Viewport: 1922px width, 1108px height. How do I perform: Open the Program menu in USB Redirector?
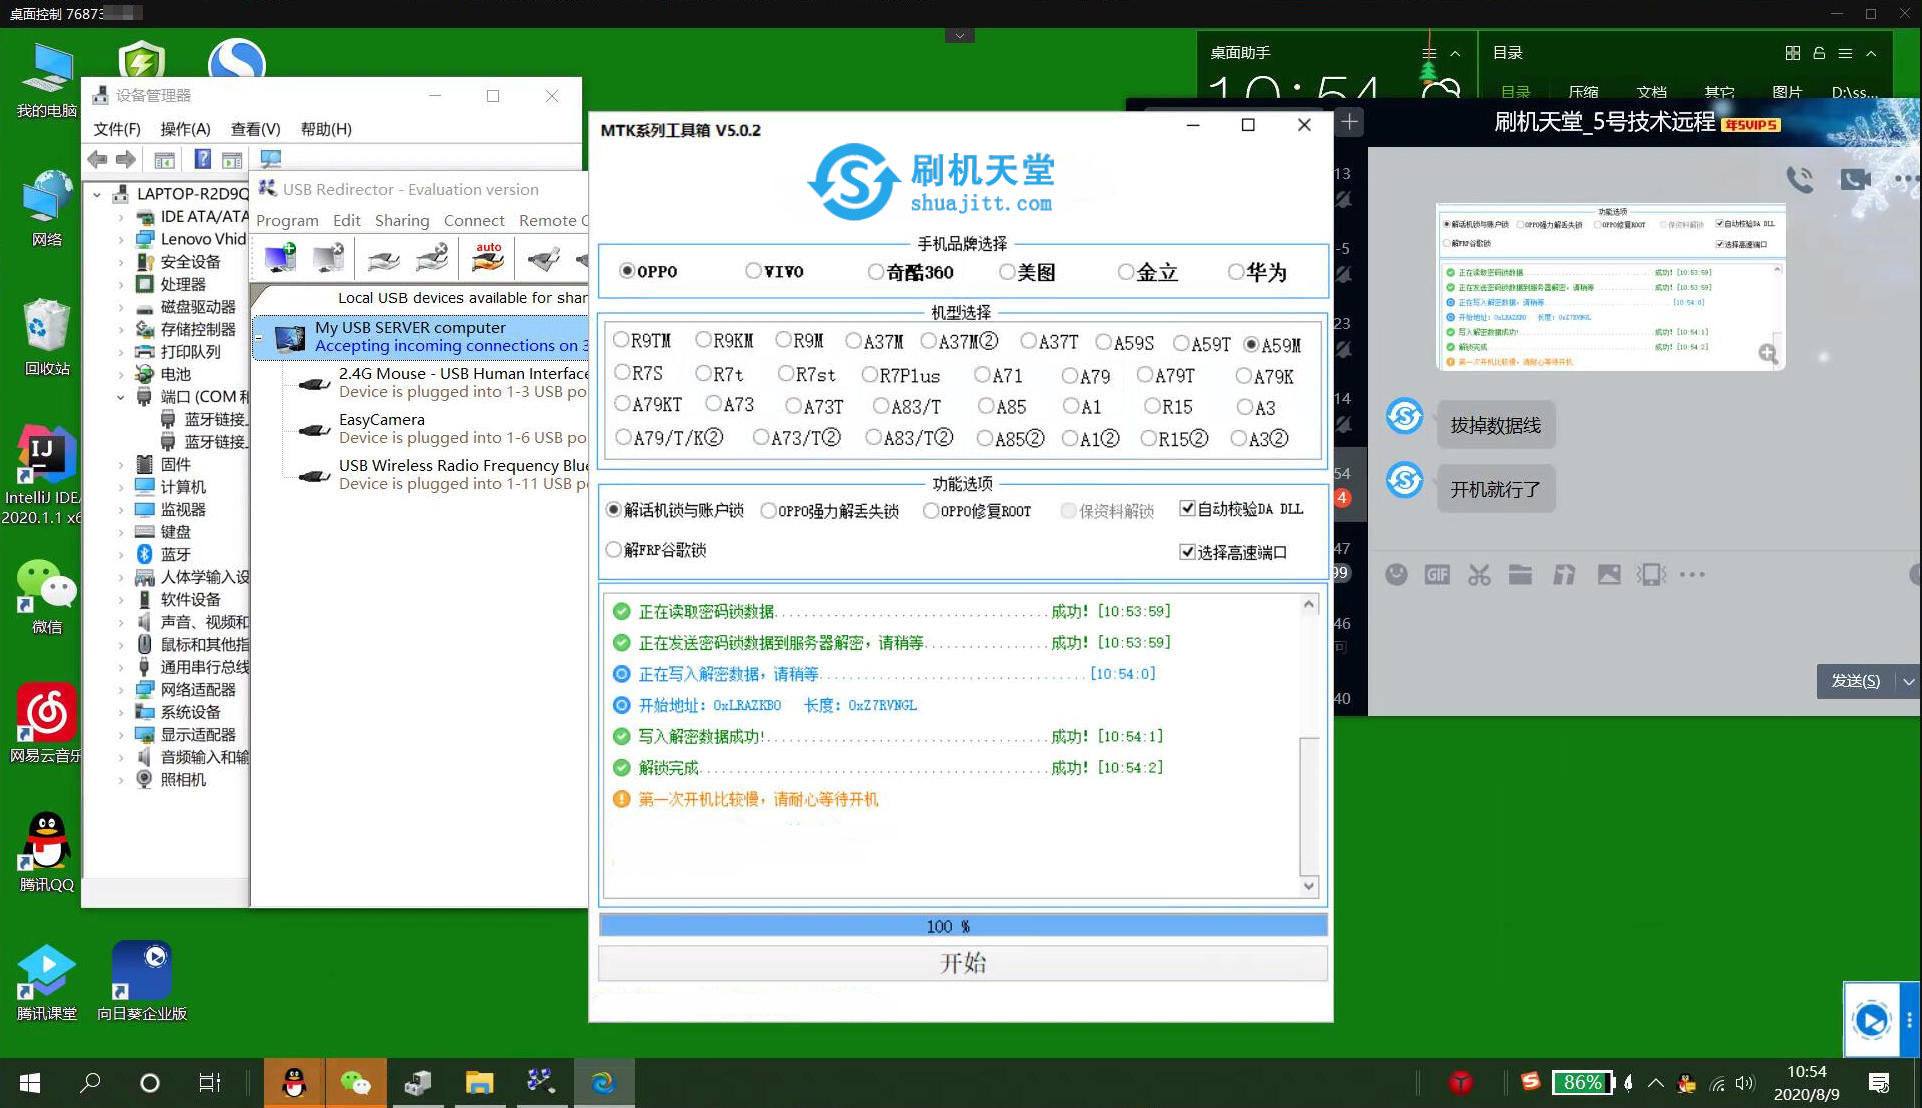287,221
